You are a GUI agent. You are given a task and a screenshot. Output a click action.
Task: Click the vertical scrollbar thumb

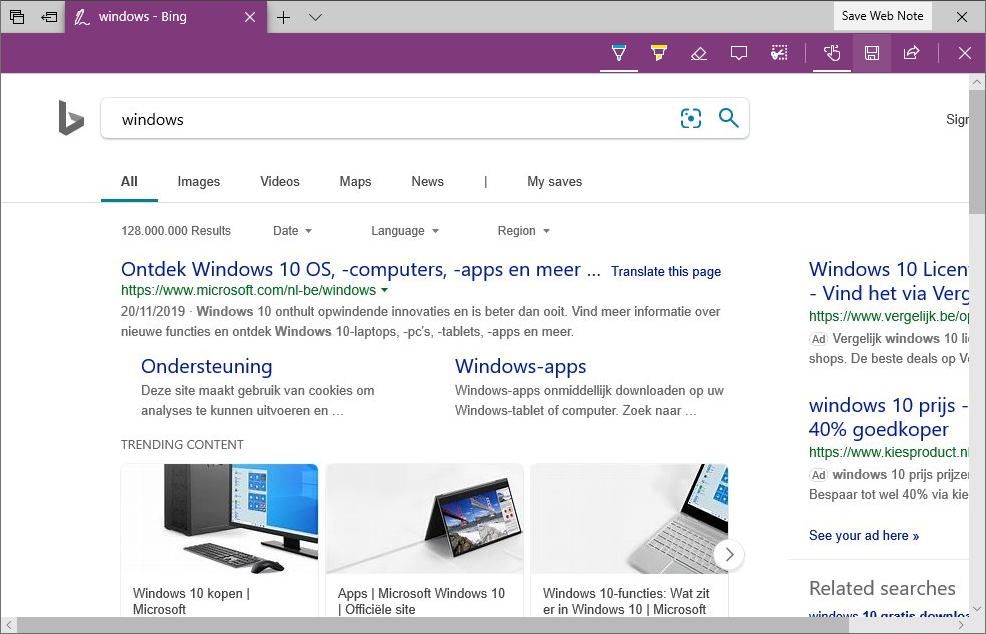[977, 151]
